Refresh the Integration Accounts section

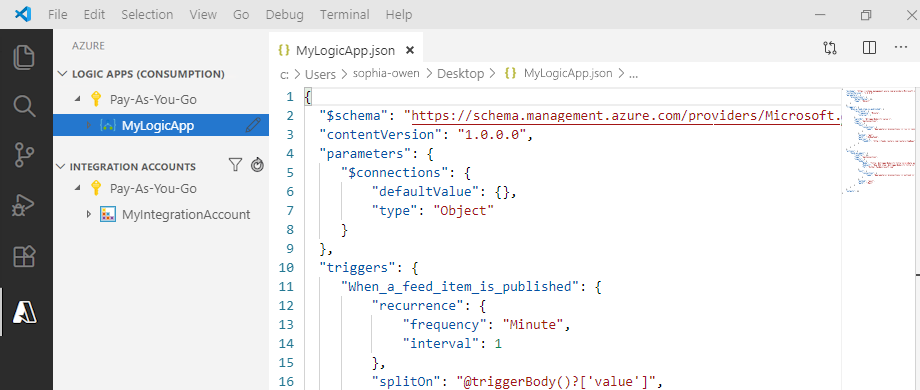[257, 166]
